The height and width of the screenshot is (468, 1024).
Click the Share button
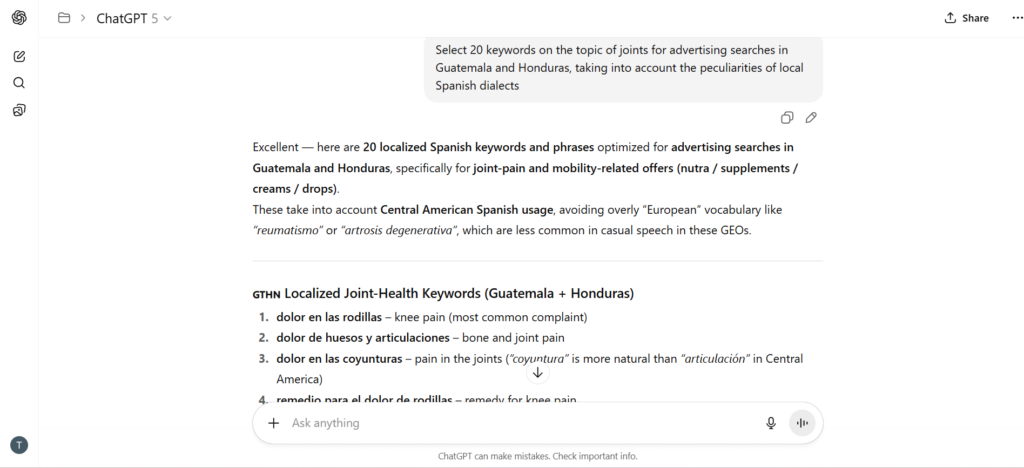coord(967,18)
